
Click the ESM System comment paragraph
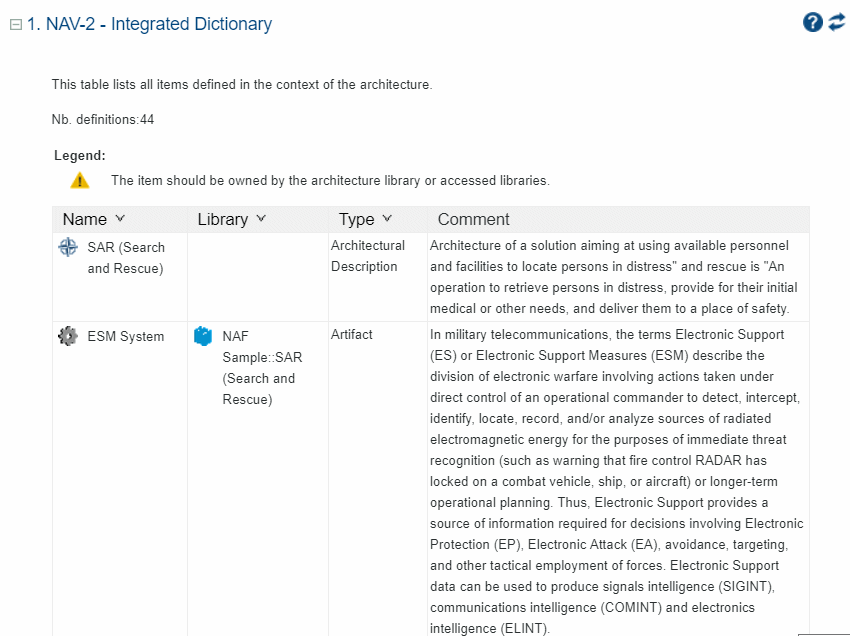tap(616, 481)
